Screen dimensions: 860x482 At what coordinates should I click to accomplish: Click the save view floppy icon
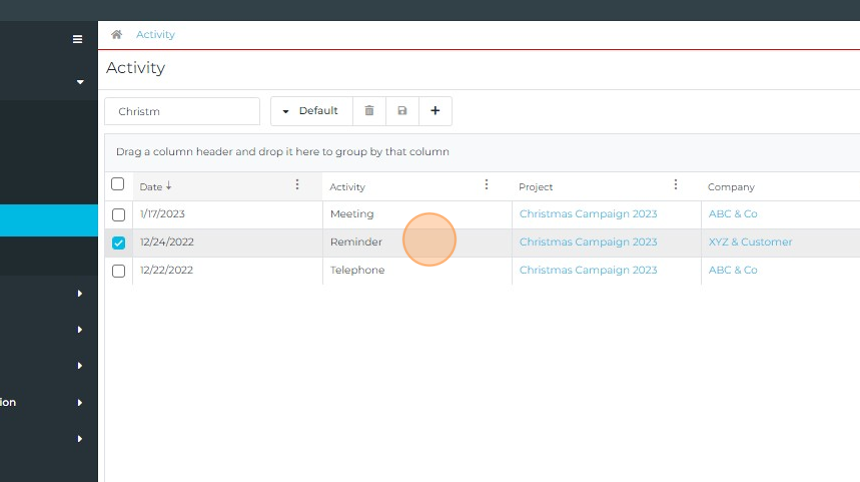(402, 111)
